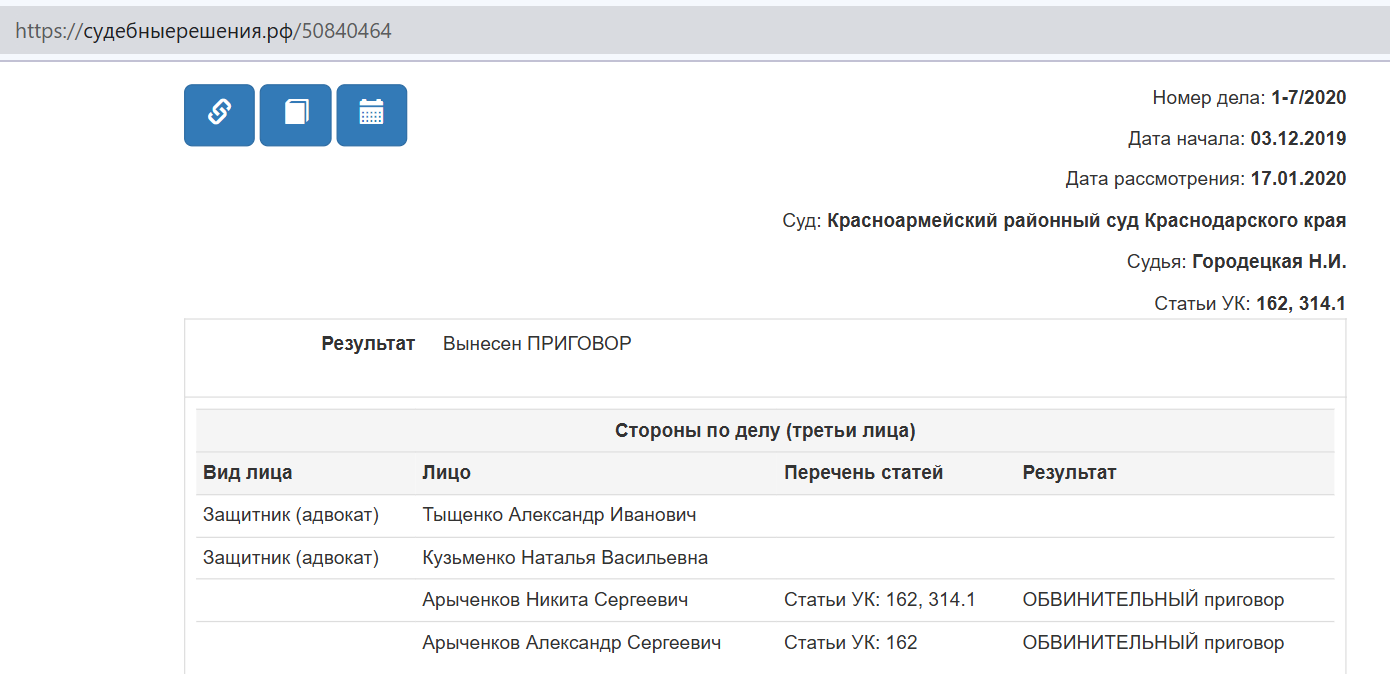Click the Стороны по делу table heading
This screenshot has width=1390, height=674.
(765, 431)
